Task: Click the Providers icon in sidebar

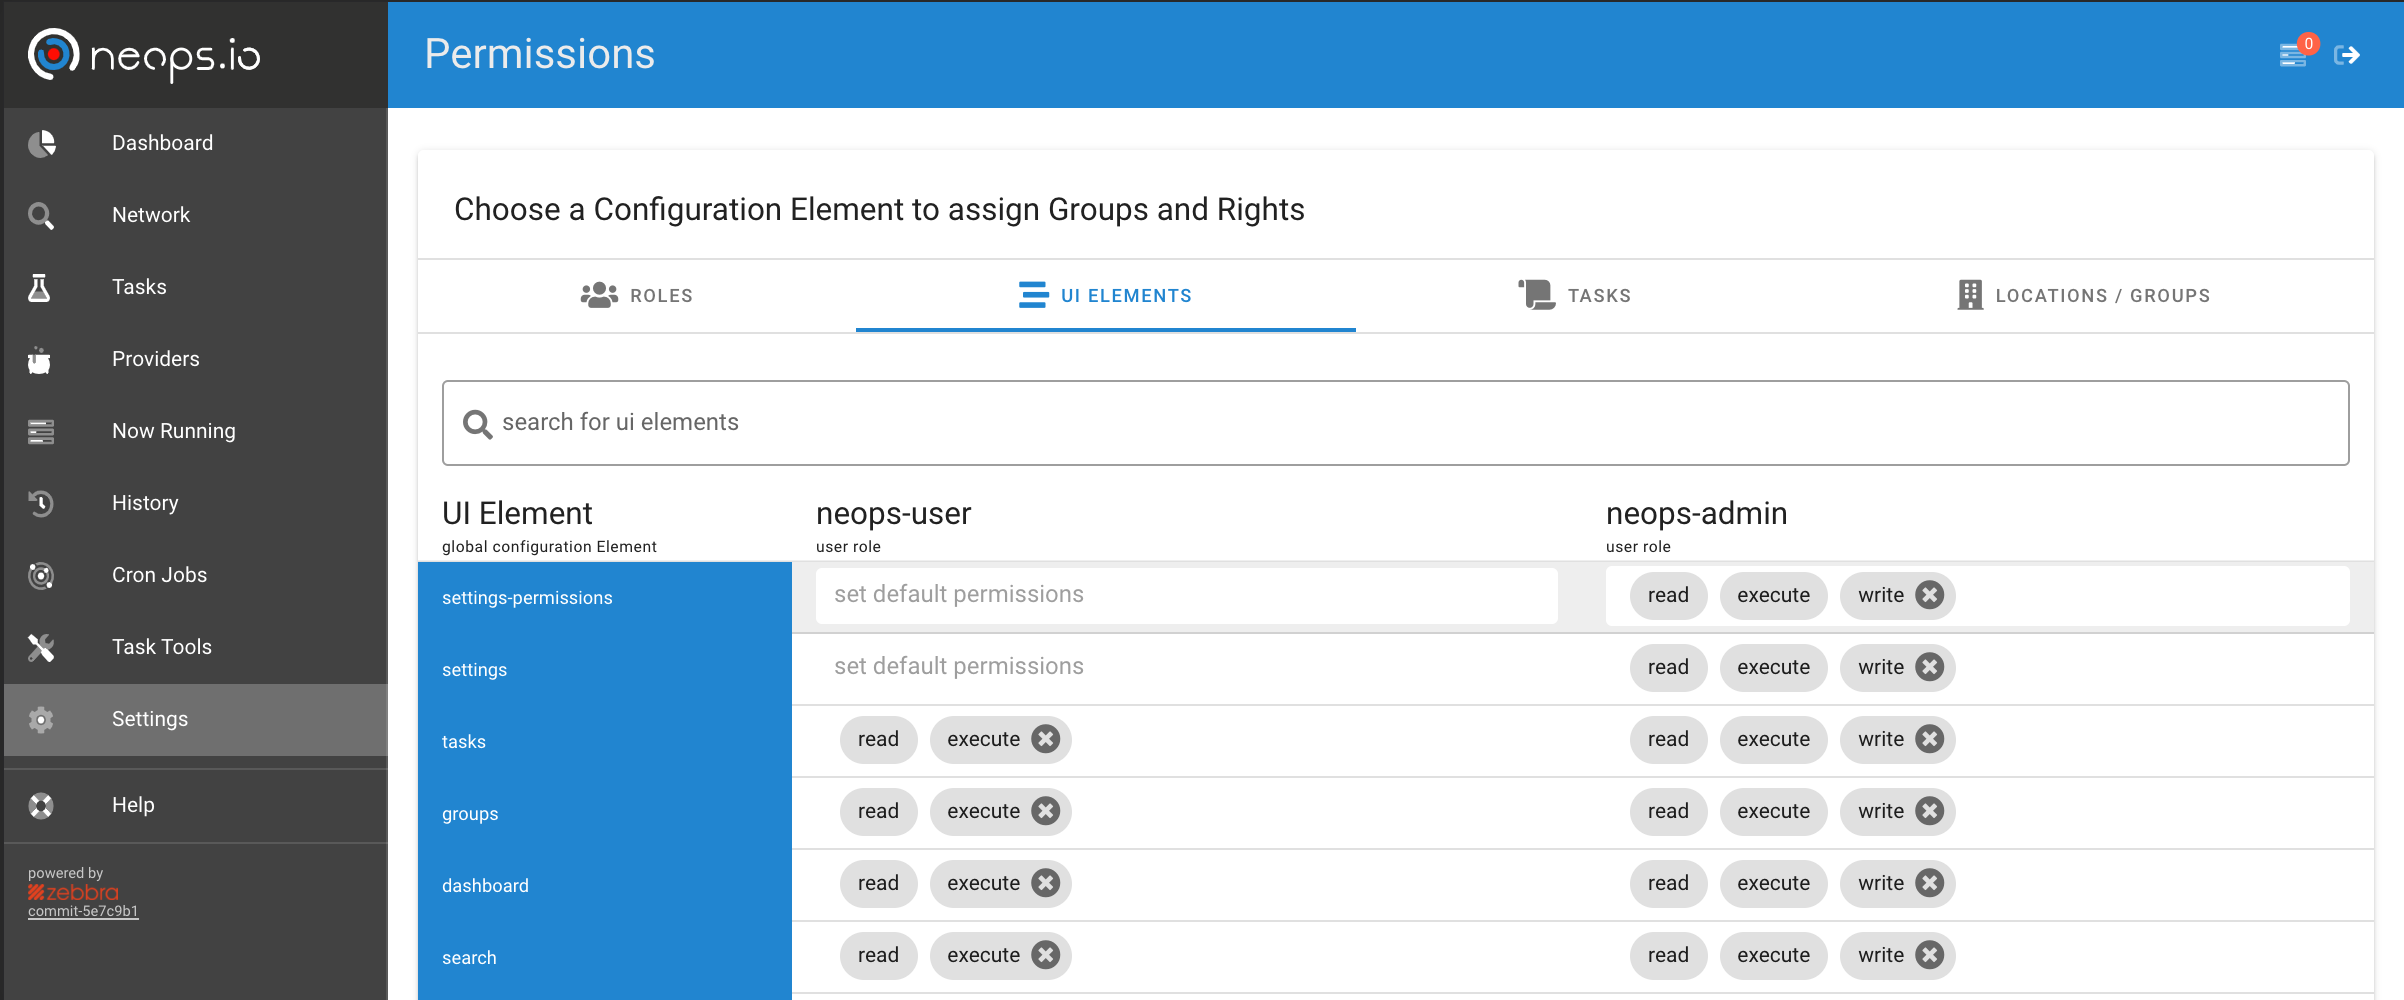Action: [39, 360]
